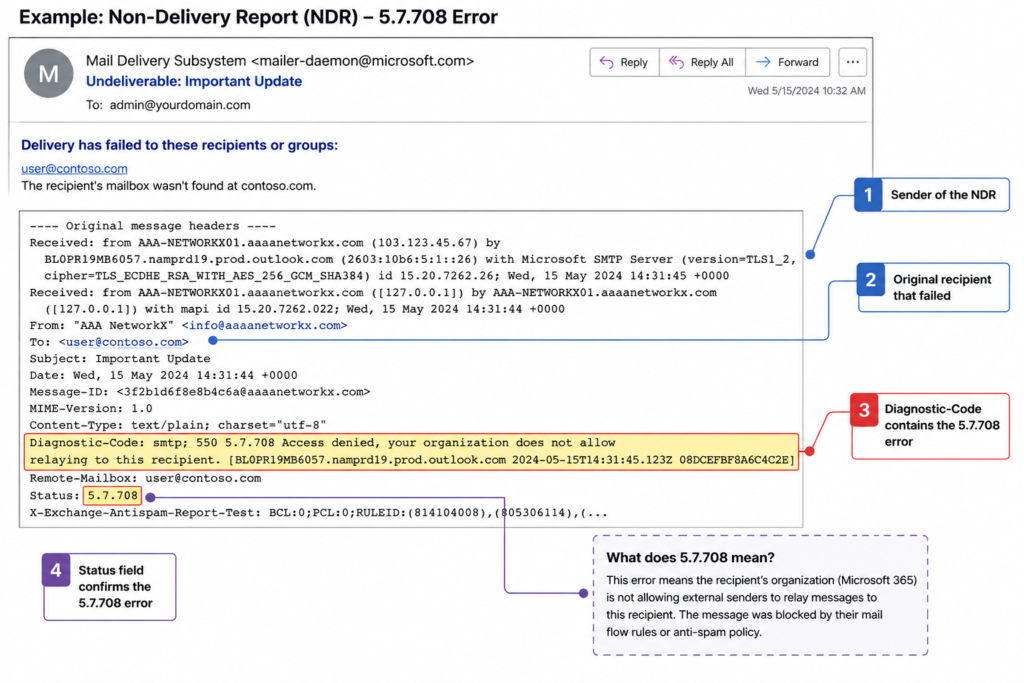This screenshot has height=683, width=1024.
Task: Click the 'Remote-Mailbox: user@contoso.com' line
Action: tap(145, 478)
